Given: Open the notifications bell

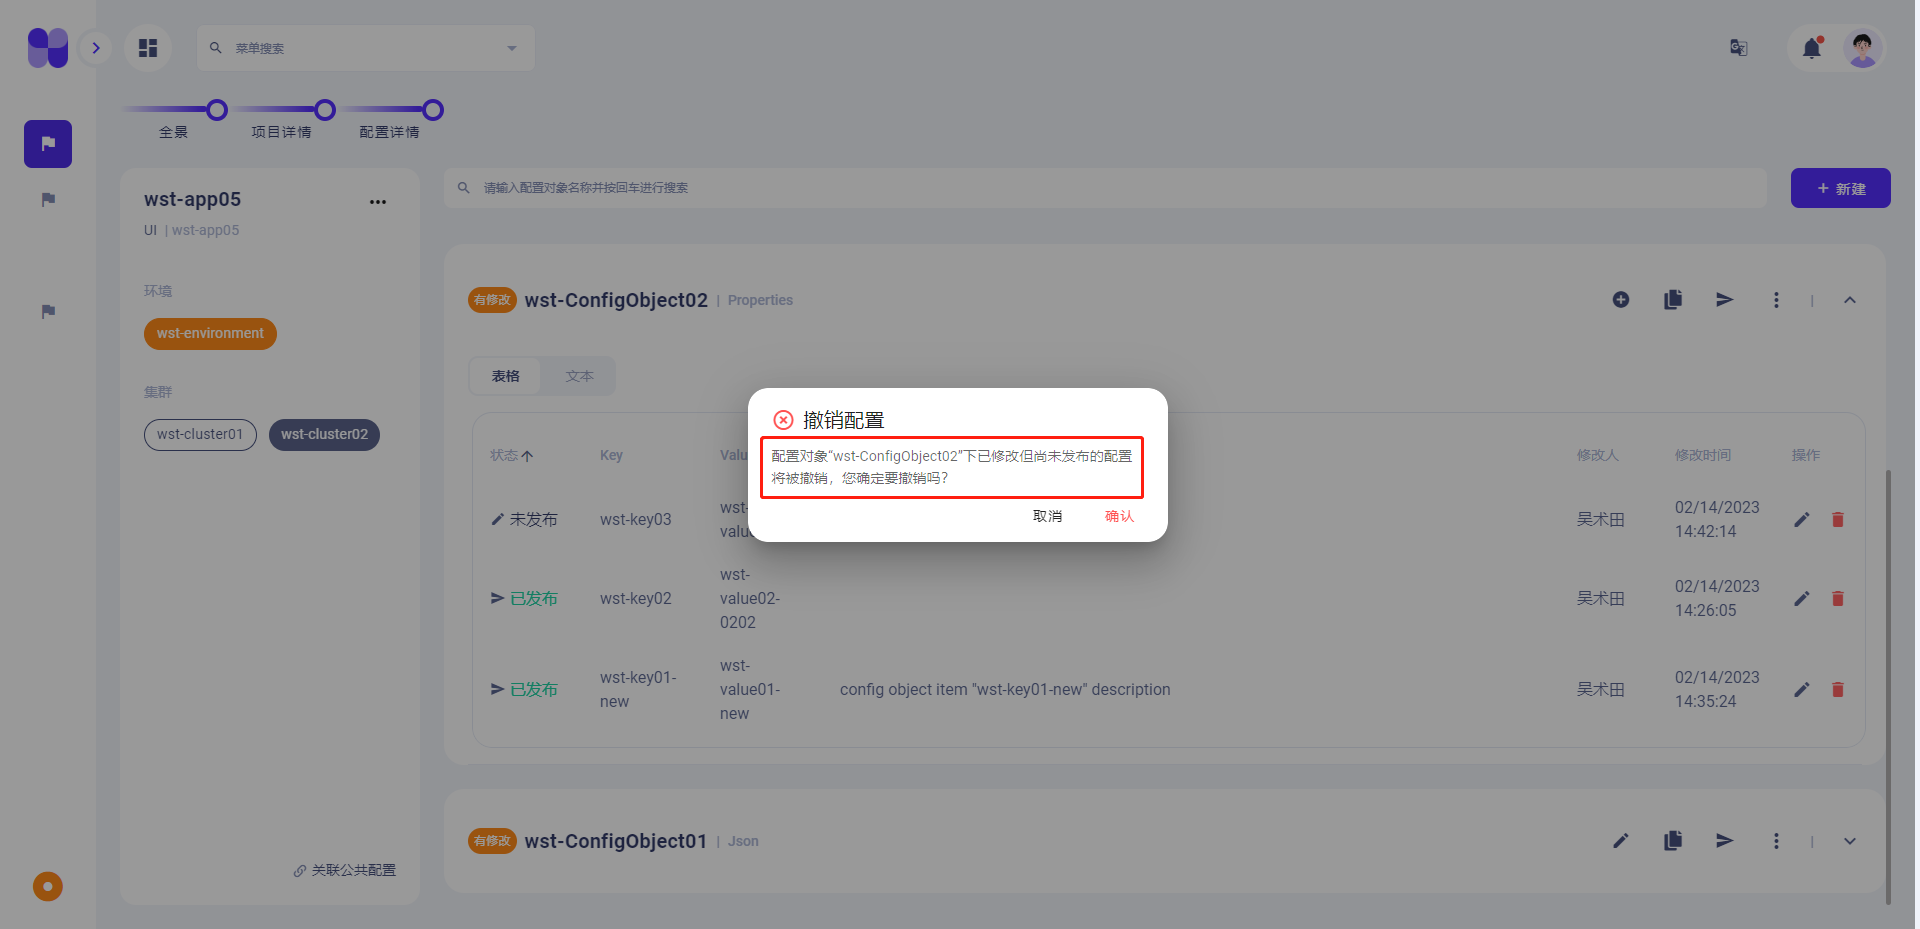Looking at the screenshot, I should point(1812,48).
